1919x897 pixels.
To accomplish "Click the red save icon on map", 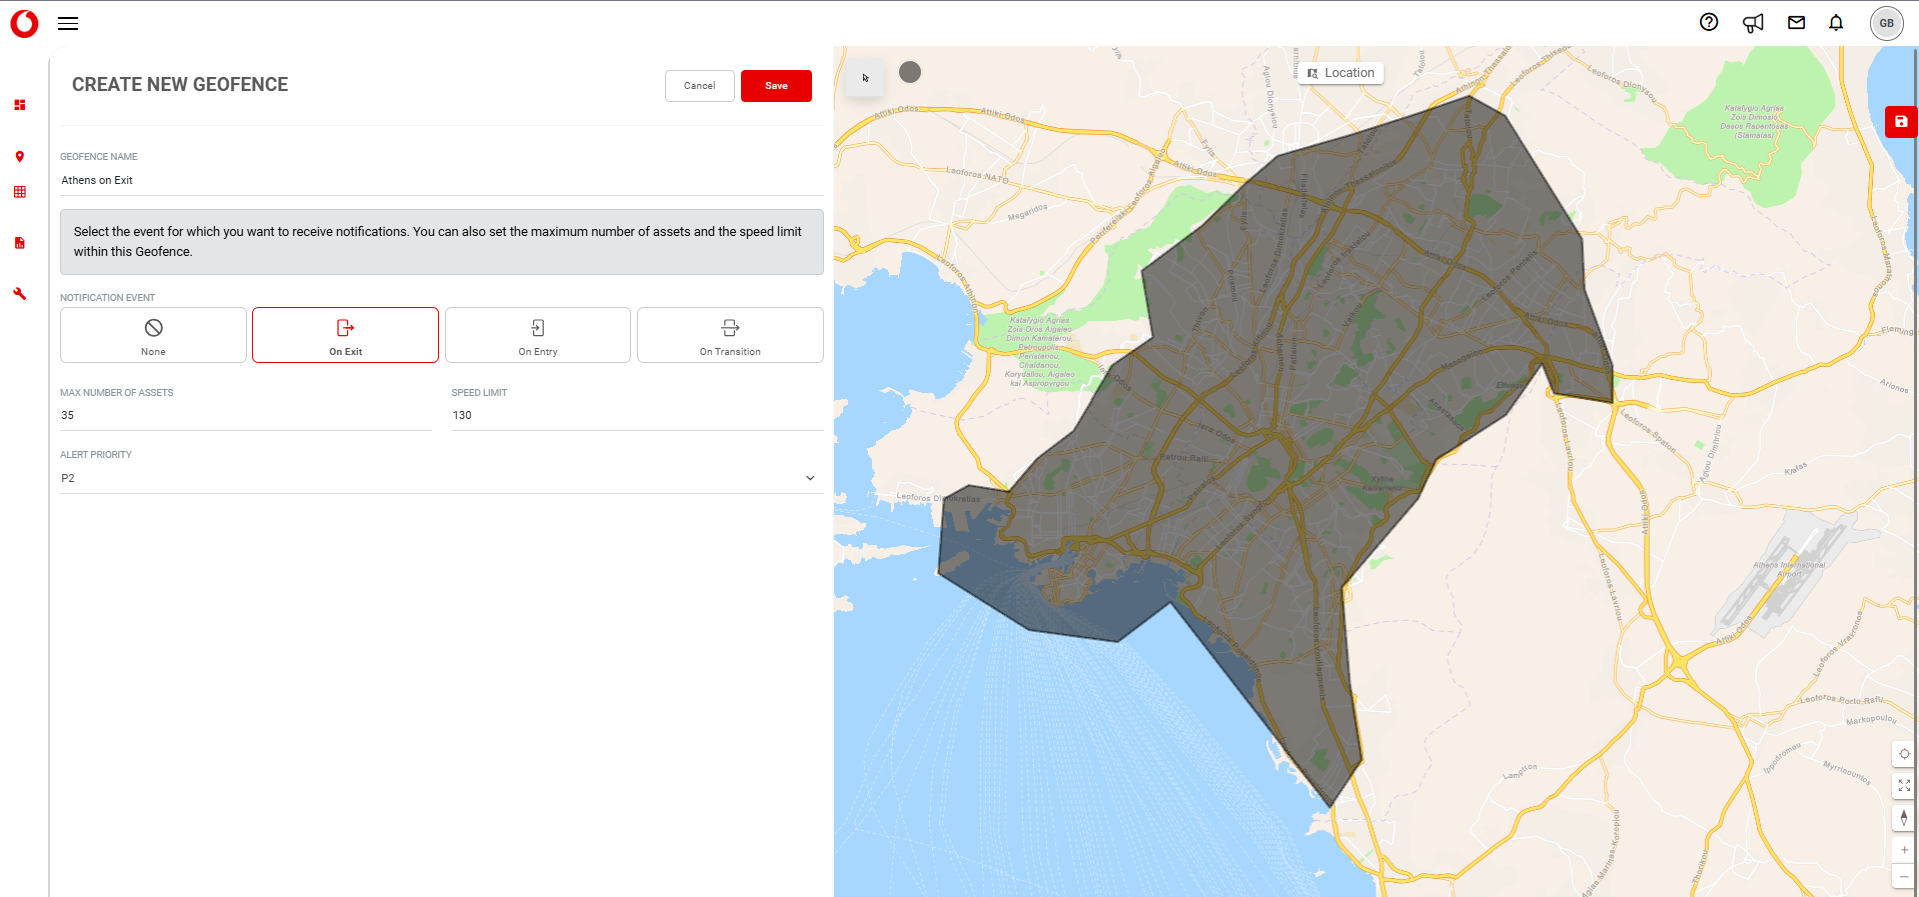I will coord(1900,122).
